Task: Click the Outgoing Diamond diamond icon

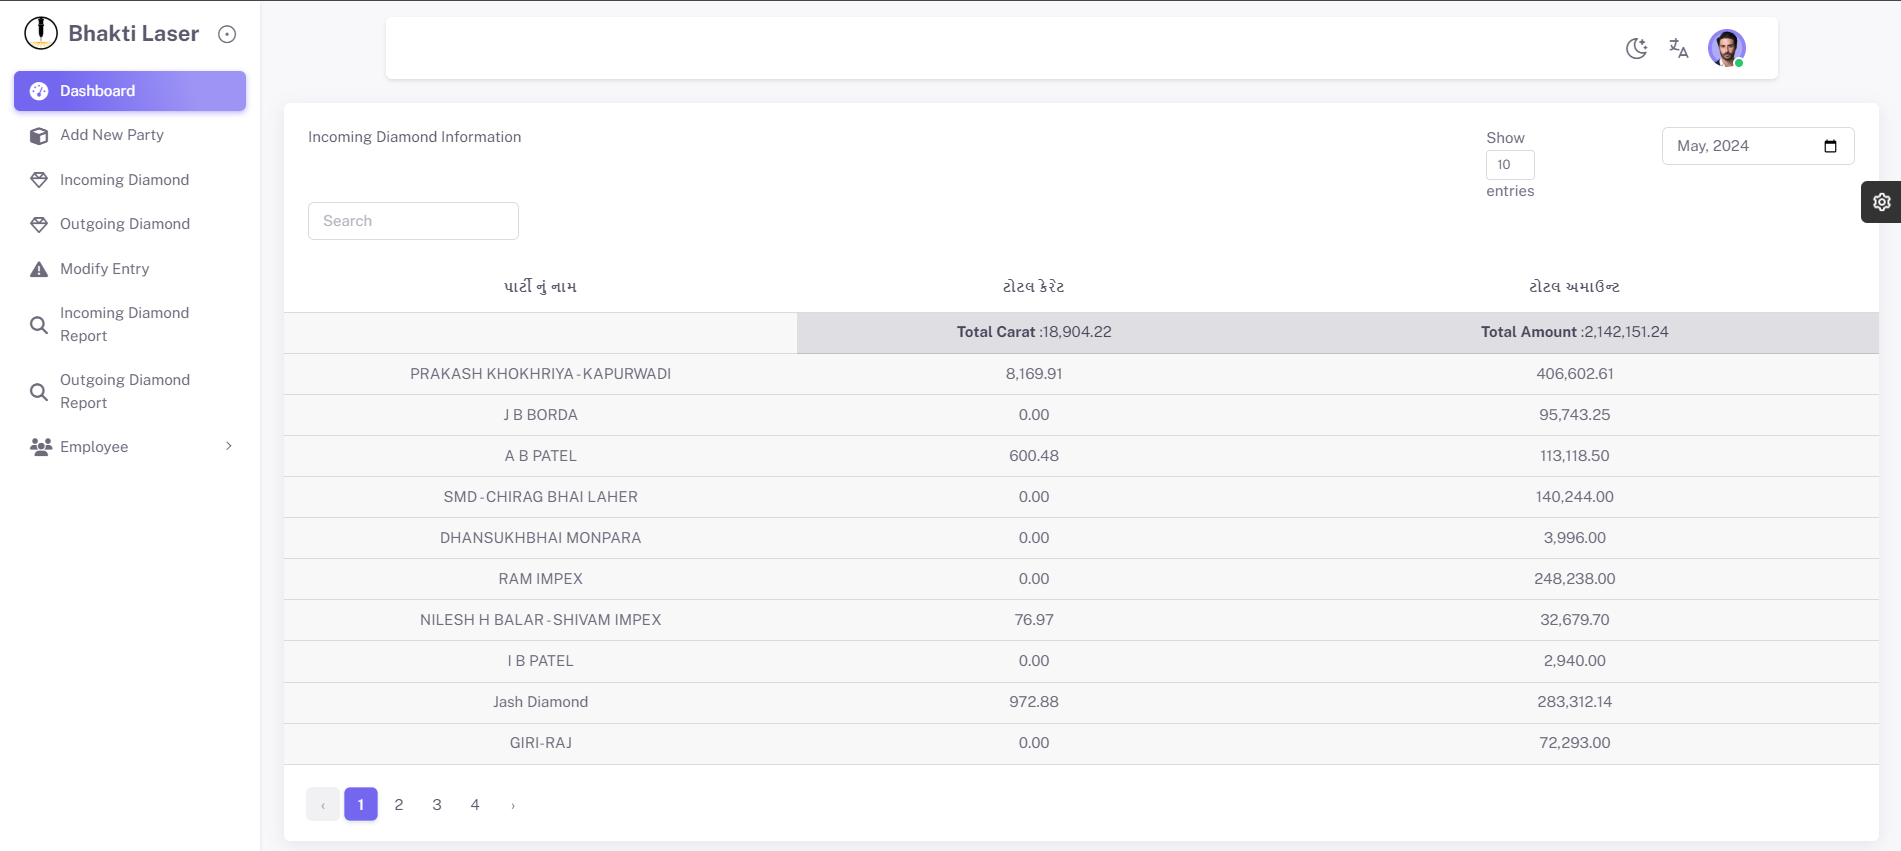Action: [x=39, y=225]
